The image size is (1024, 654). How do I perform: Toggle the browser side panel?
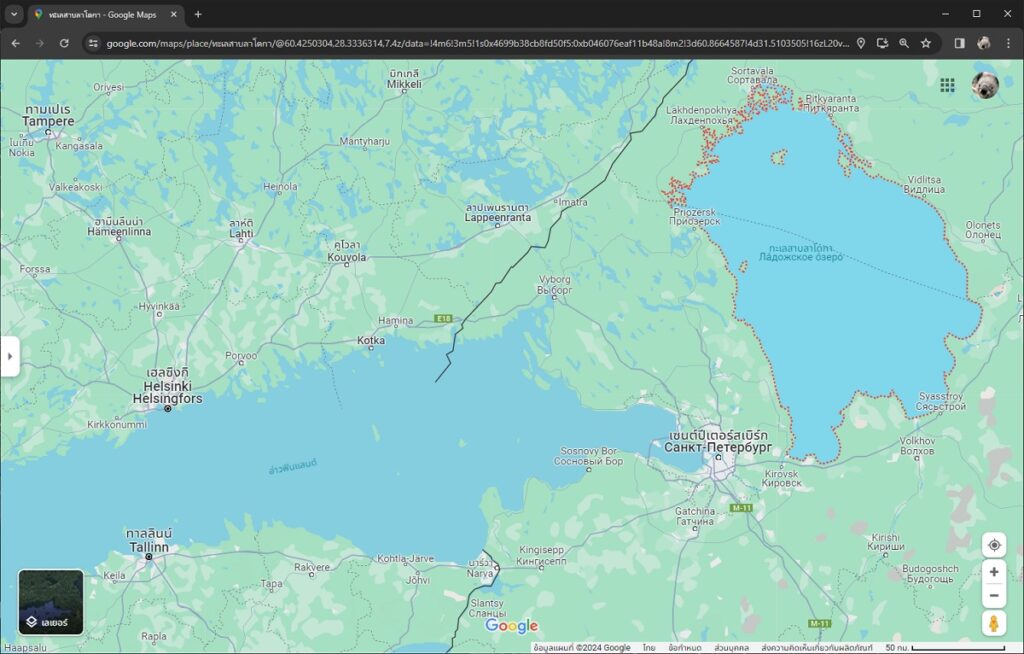click(959, 43)
